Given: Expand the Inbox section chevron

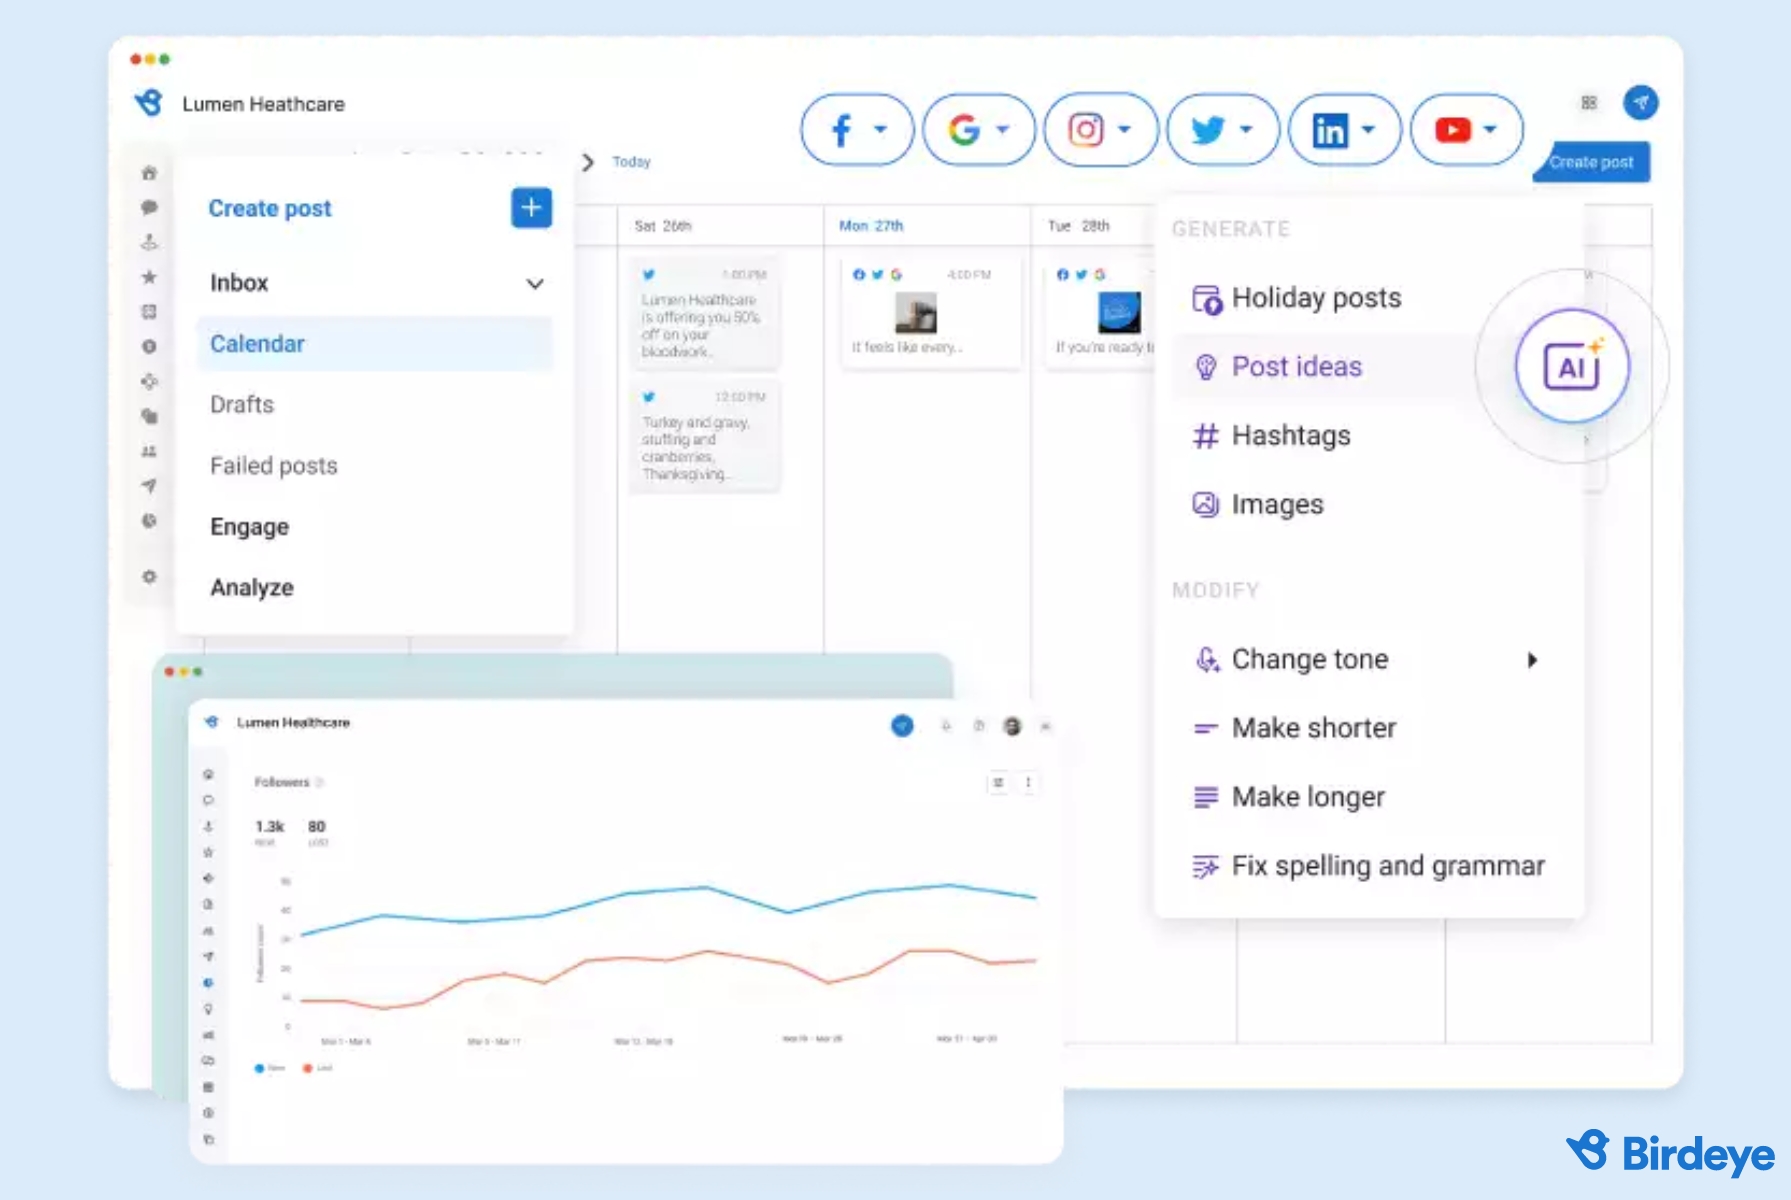Looking at the screenshot, I should coord(535,284).
